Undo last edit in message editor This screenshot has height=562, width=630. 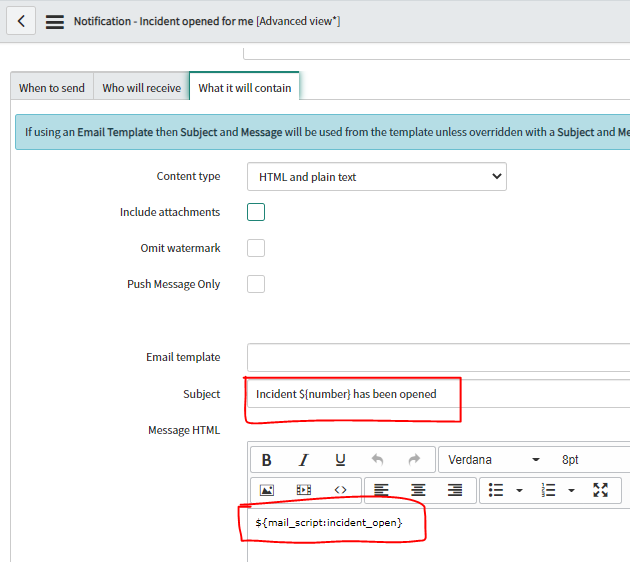tap(377, 460)
